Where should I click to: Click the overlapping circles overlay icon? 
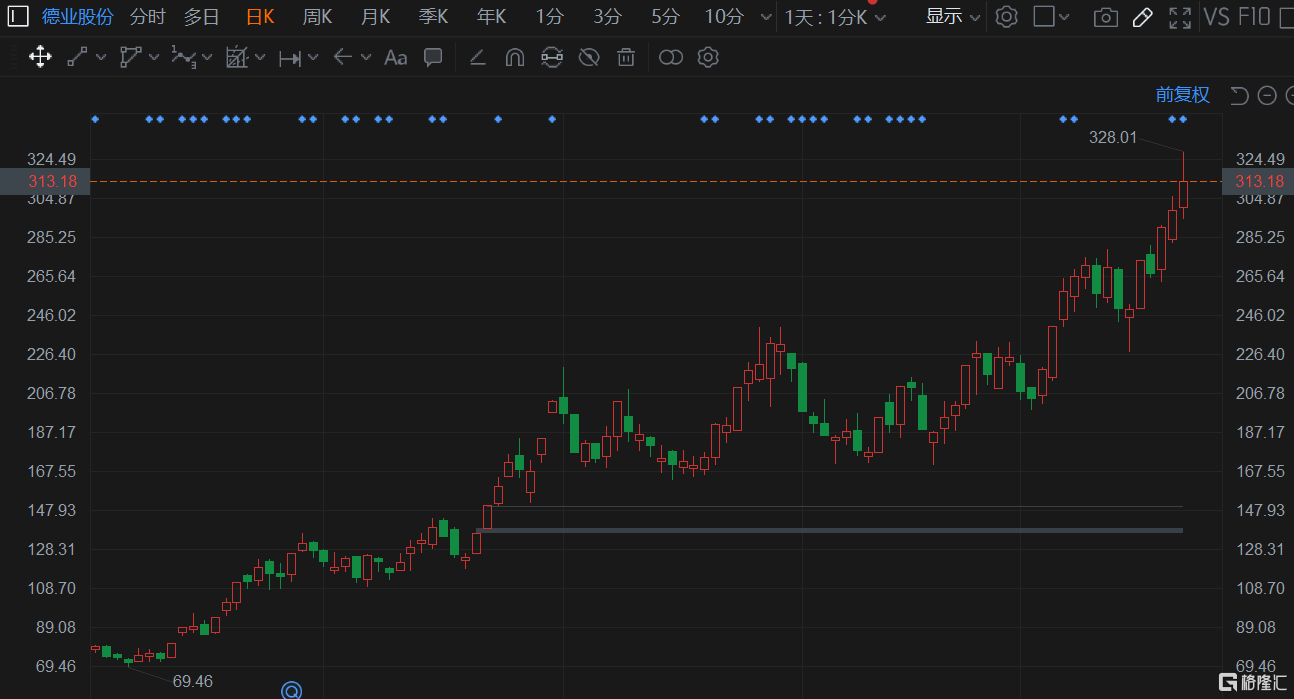point(671,57)
